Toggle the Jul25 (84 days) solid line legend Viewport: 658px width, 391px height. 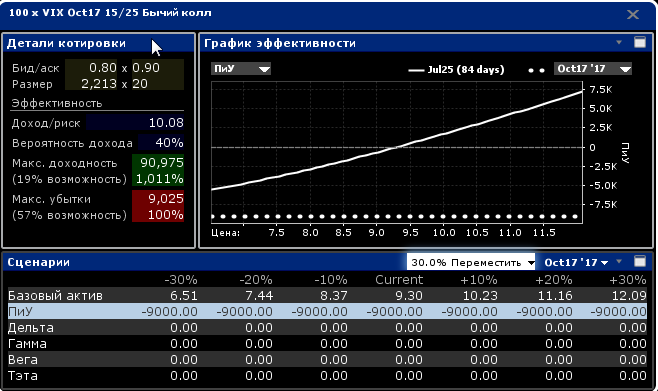(x=456, y=70)
